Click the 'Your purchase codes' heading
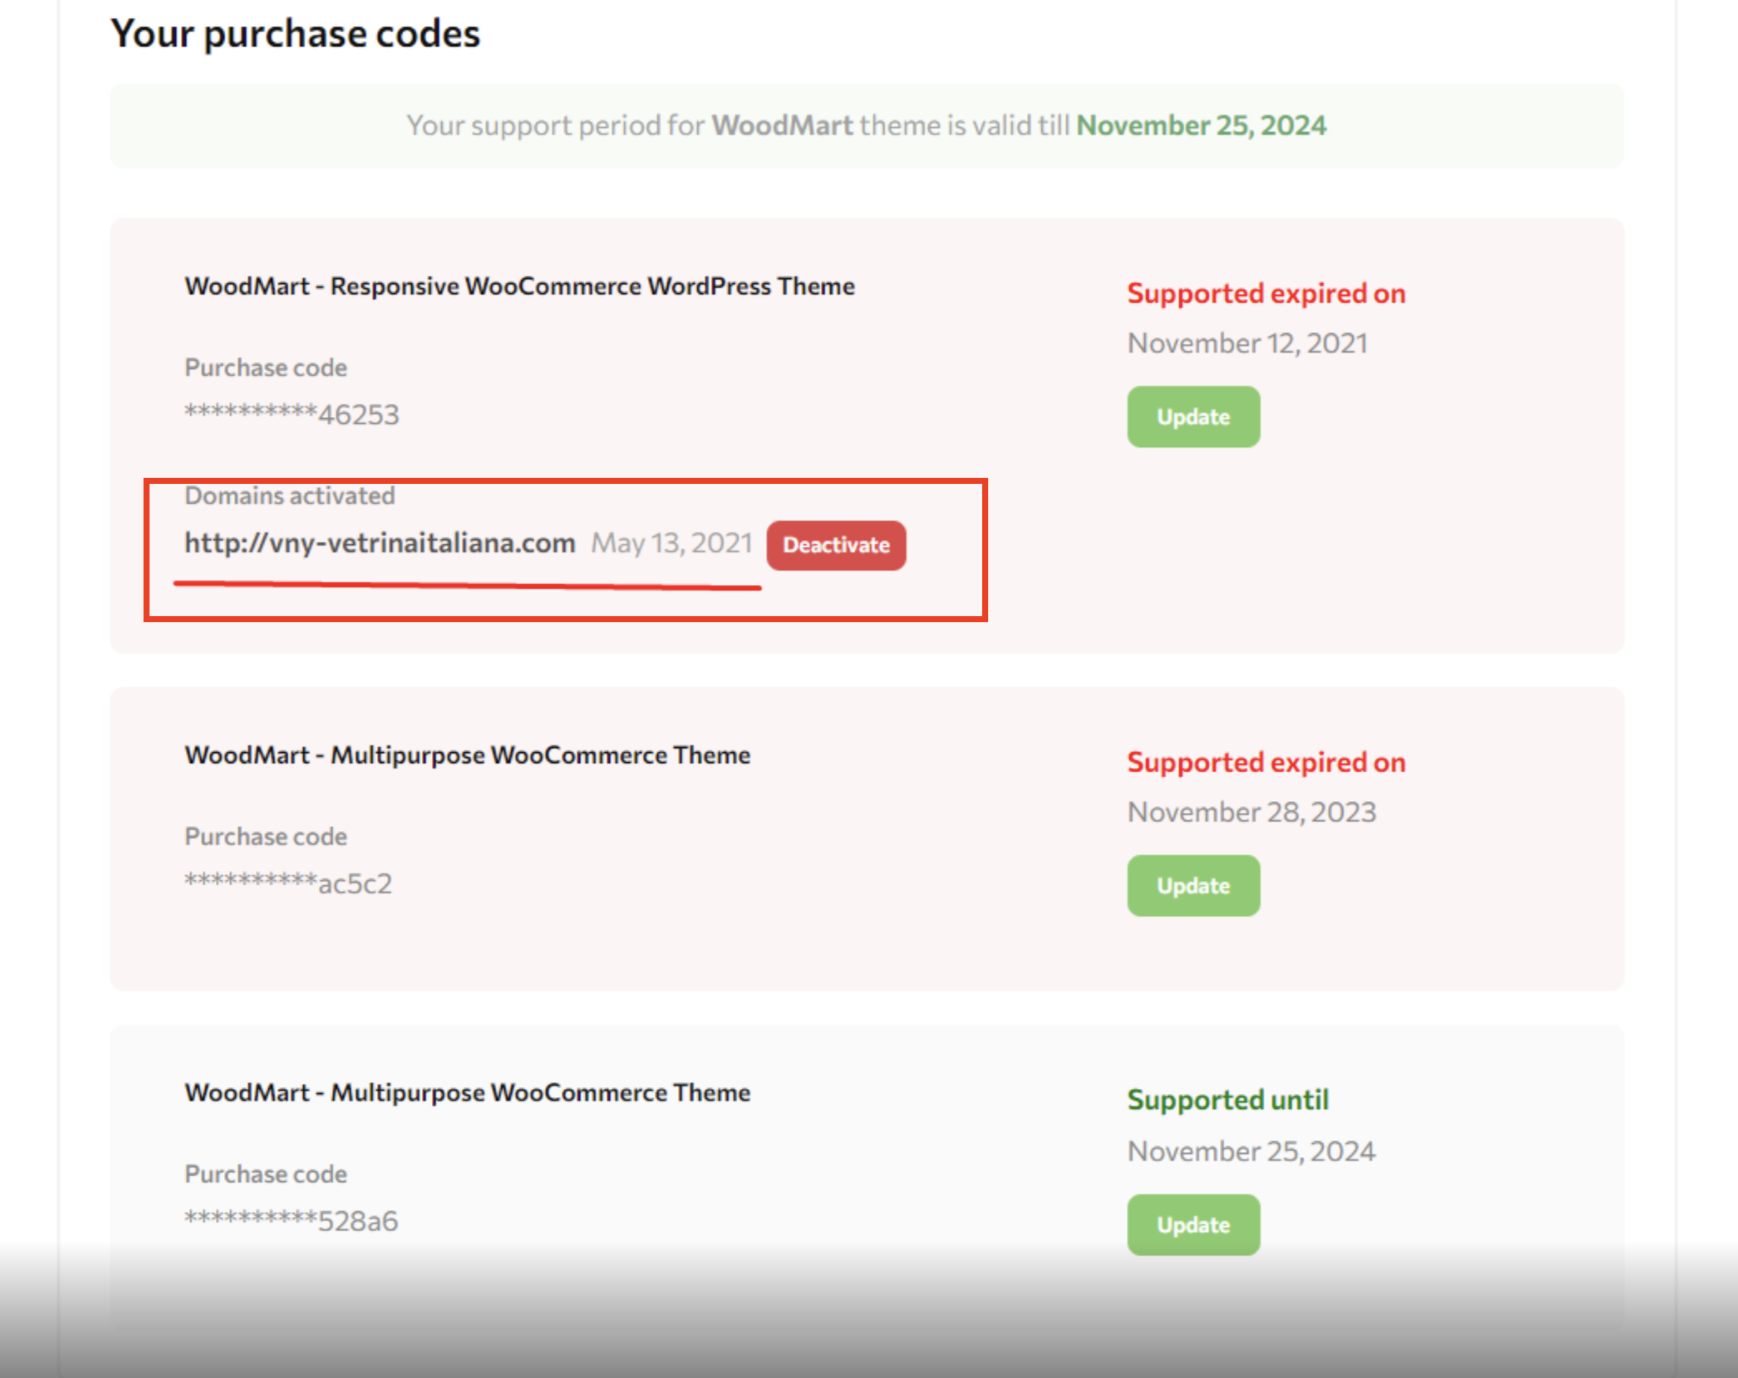This screenshot has width=1738, height=1378. [295, 34]
